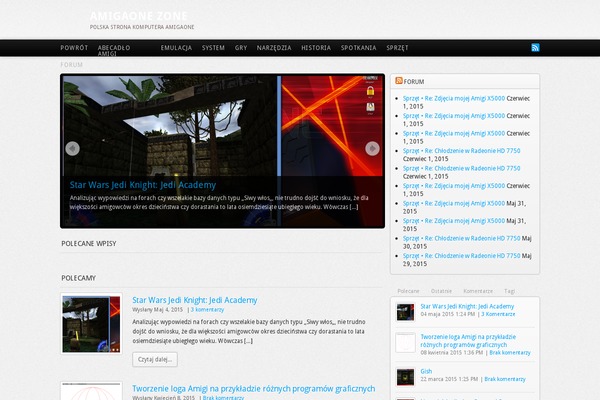This screenshot has width=600, height=400.
Task: Open the Gish link in sidebar
Action: [426, 371]
